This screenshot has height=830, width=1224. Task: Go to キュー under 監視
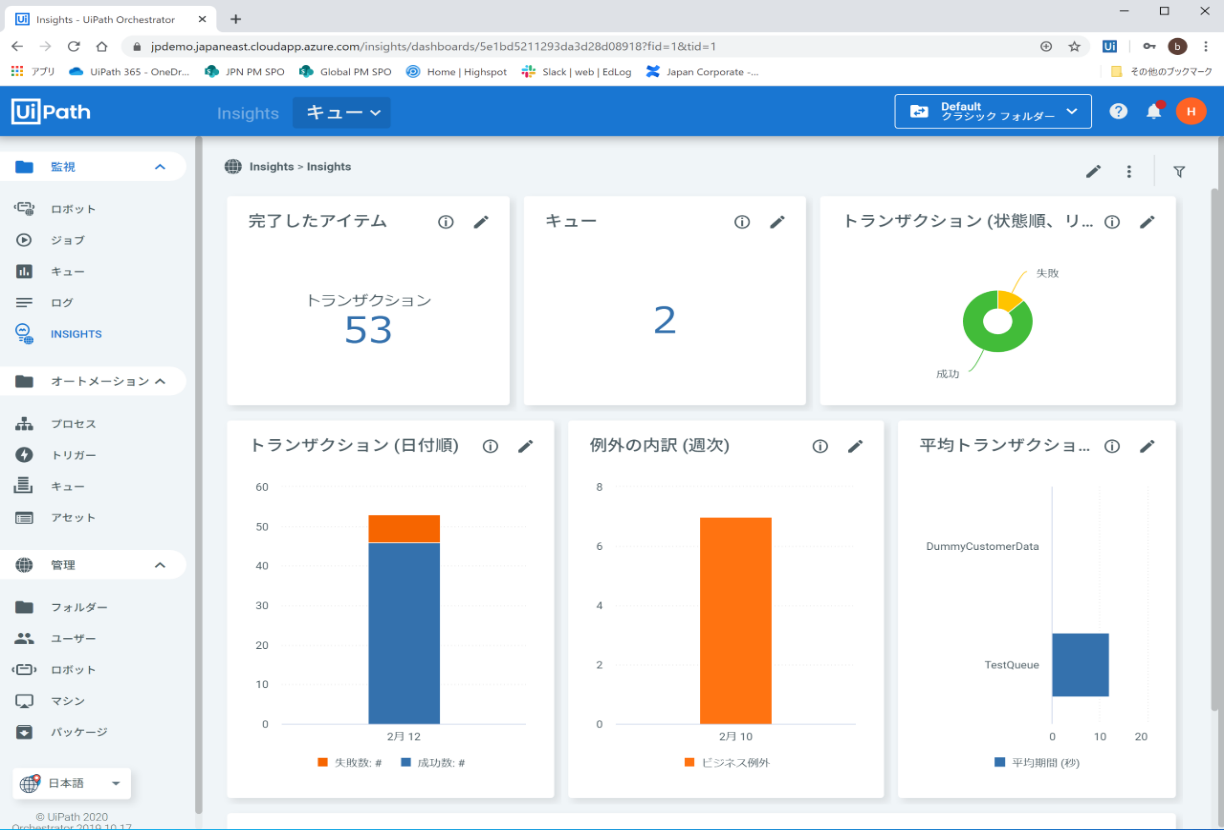pos(68,271)
